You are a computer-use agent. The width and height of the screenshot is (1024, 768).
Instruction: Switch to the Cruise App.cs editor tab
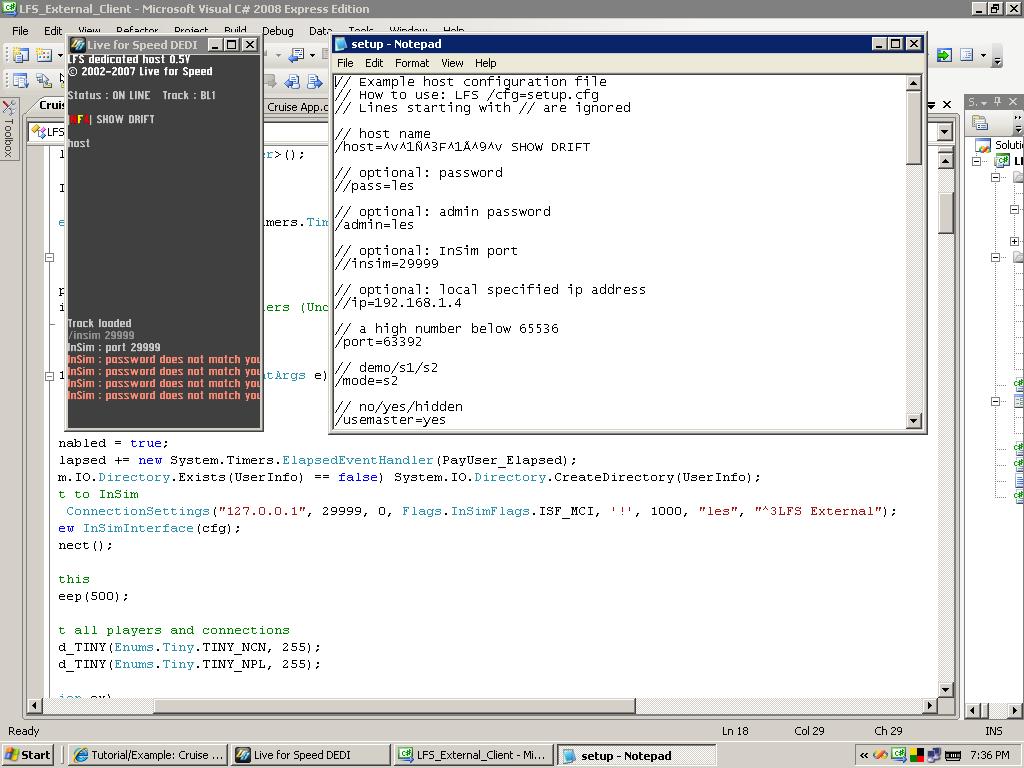click(x=297, y=106)
